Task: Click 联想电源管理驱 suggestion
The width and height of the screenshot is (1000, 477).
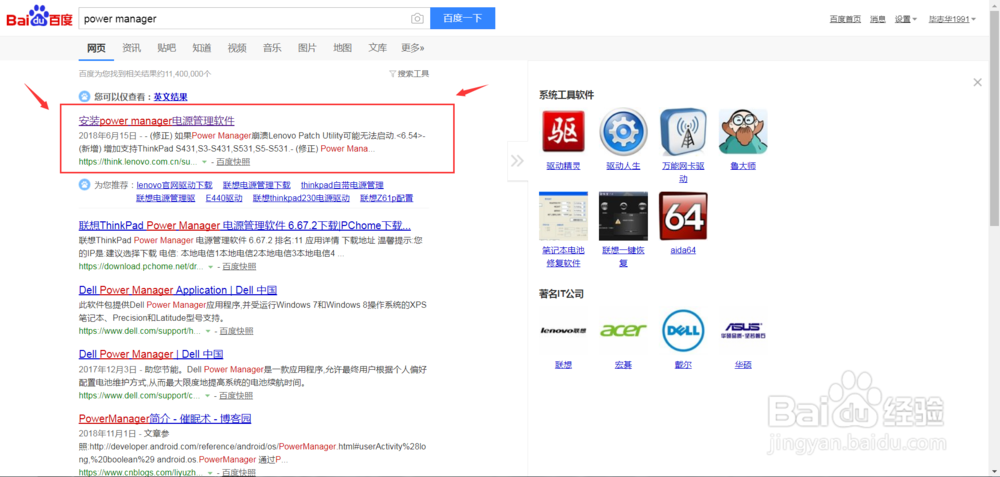Action: pyautogui.click(x=165, y=198)
